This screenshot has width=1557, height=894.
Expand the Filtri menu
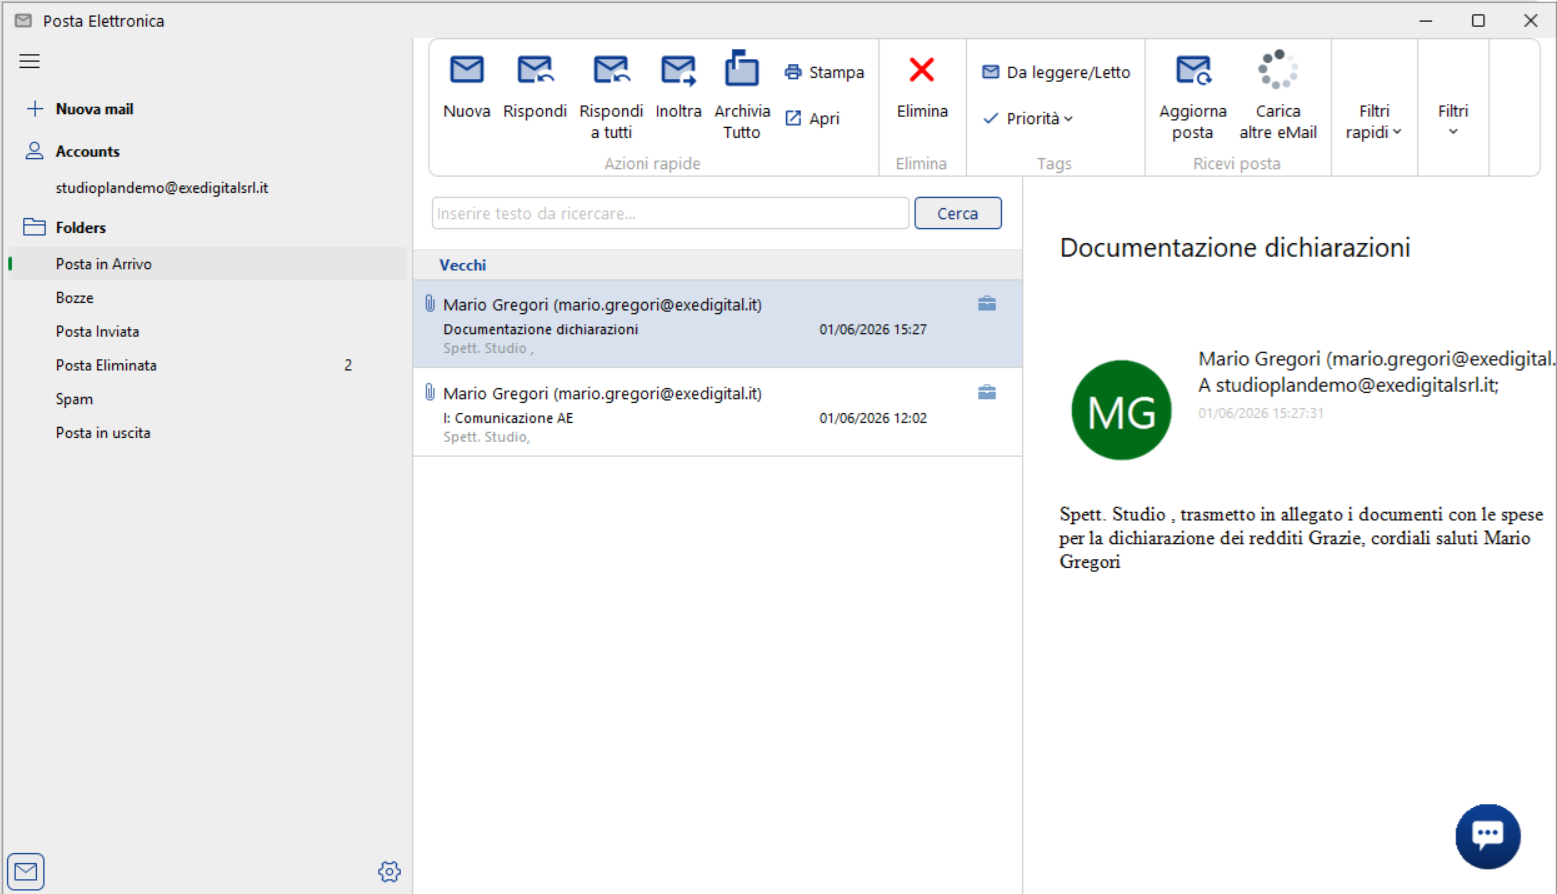1453,120
